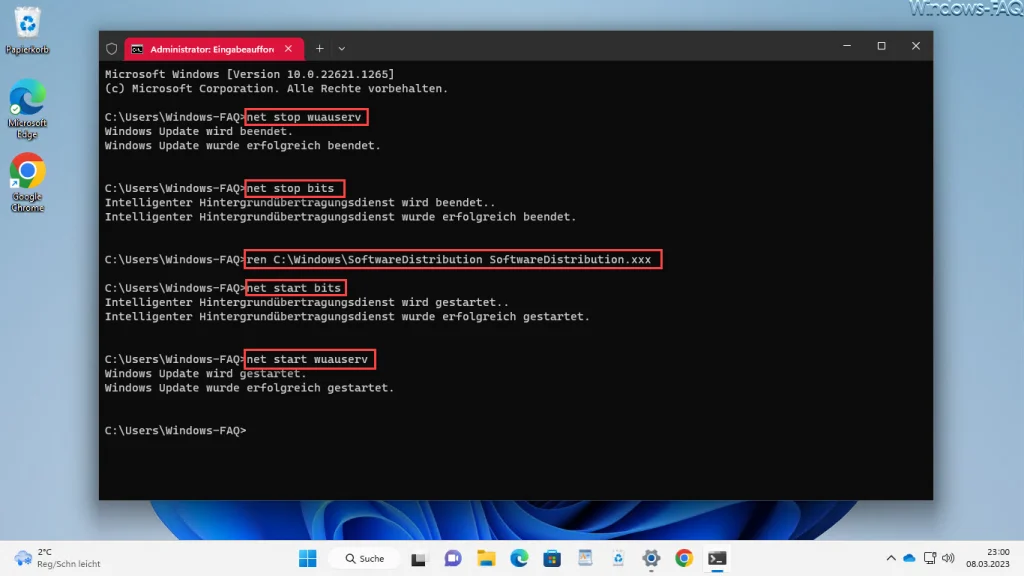Click 'Intelligenter Hintergrundübertragungsdienst wird beendet..' line
Screen dimensions: 1024x576
point(300,202)
